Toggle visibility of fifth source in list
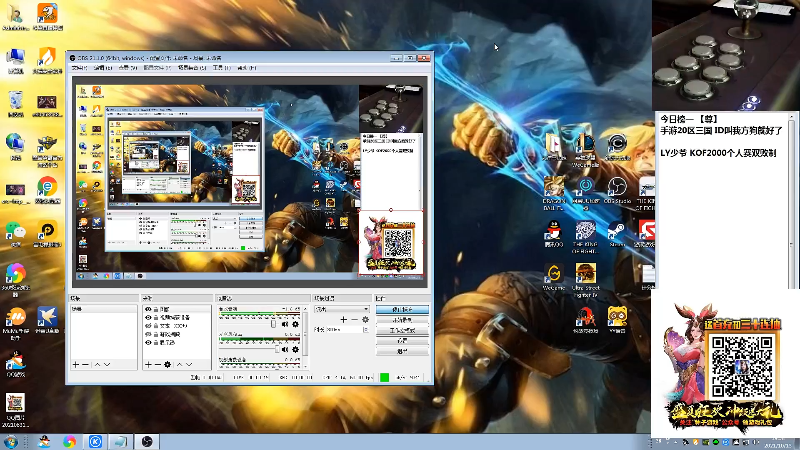This screenshot has width=800, height=450. tap(148, 342)
